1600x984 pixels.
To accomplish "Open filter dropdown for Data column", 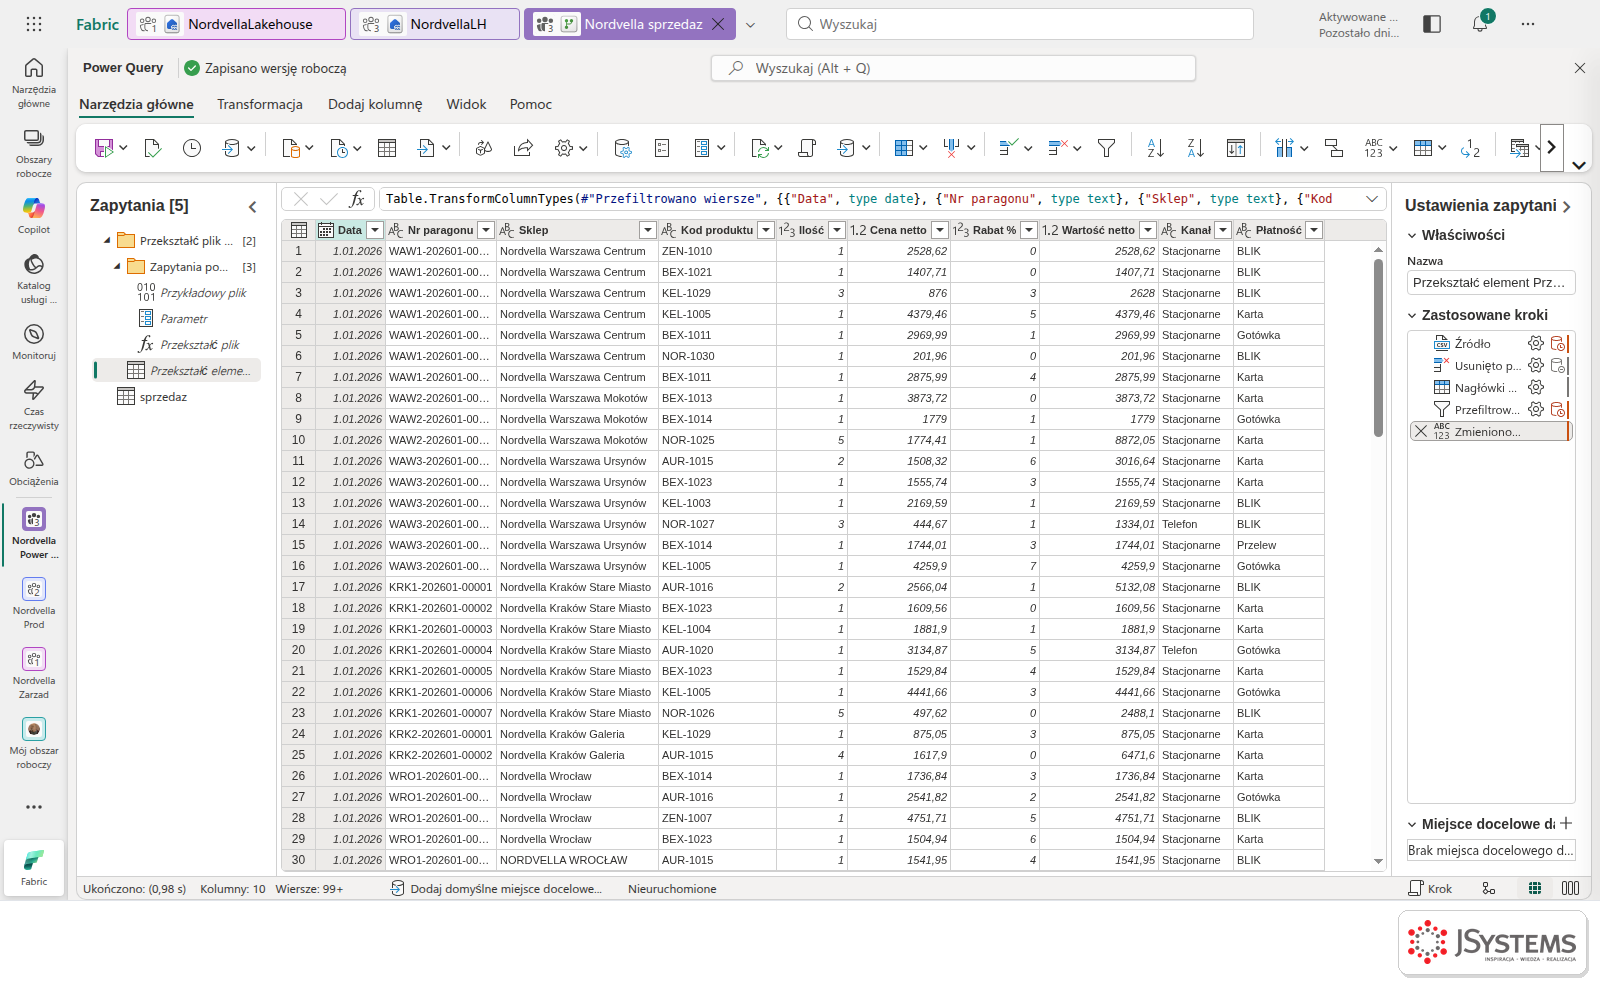I will (375, 230).
